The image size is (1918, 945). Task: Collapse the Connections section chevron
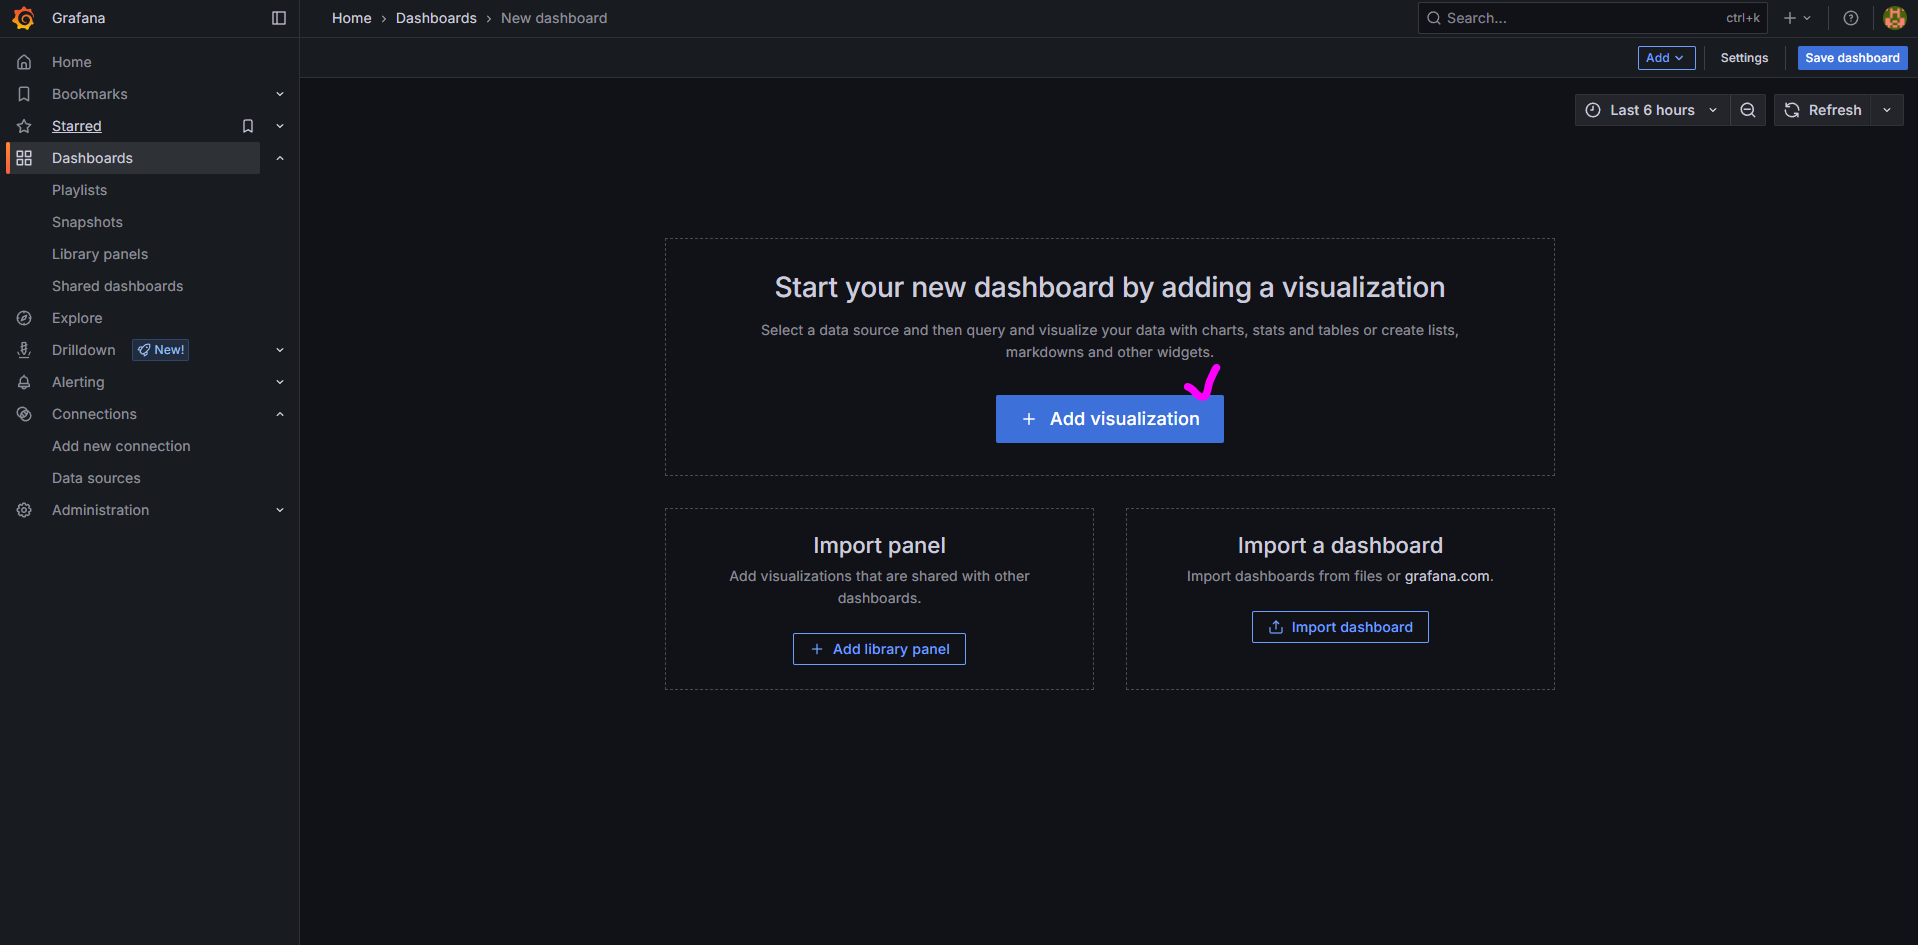[280, 414]
